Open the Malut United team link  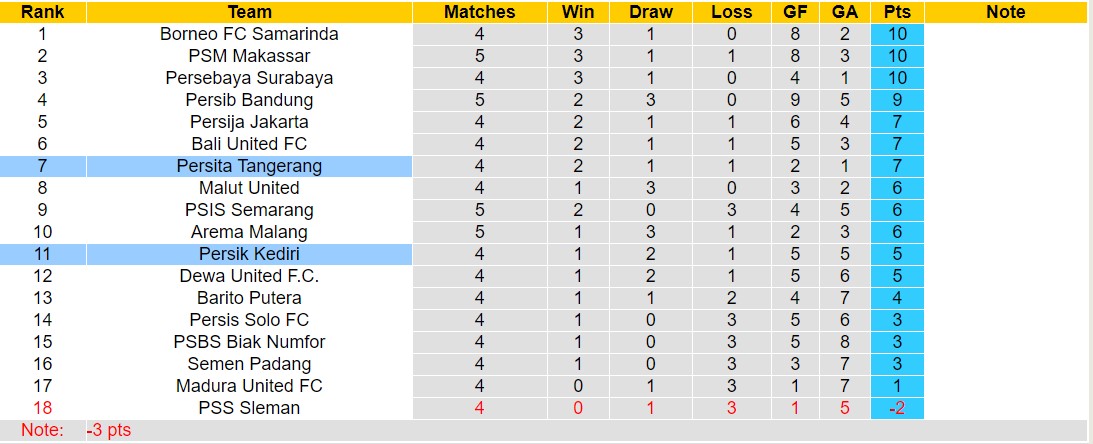tap(249, 188)
